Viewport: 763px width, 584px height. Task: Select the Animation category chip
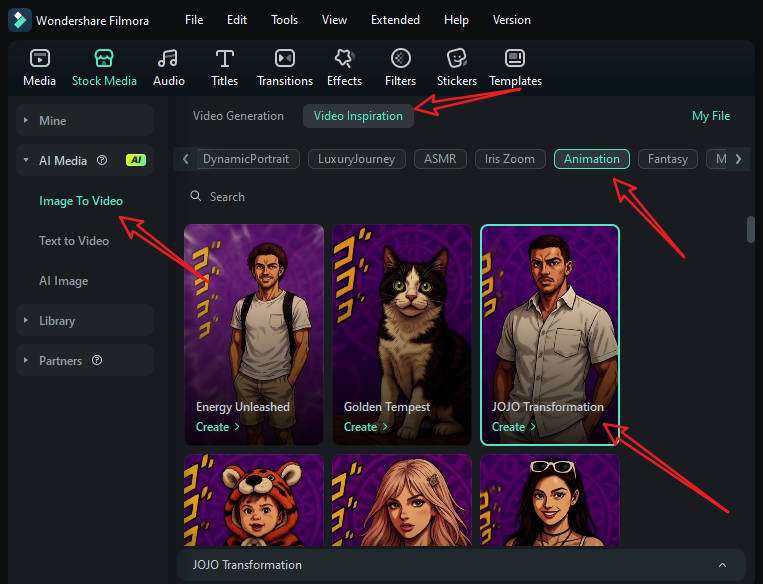(592, 159)
